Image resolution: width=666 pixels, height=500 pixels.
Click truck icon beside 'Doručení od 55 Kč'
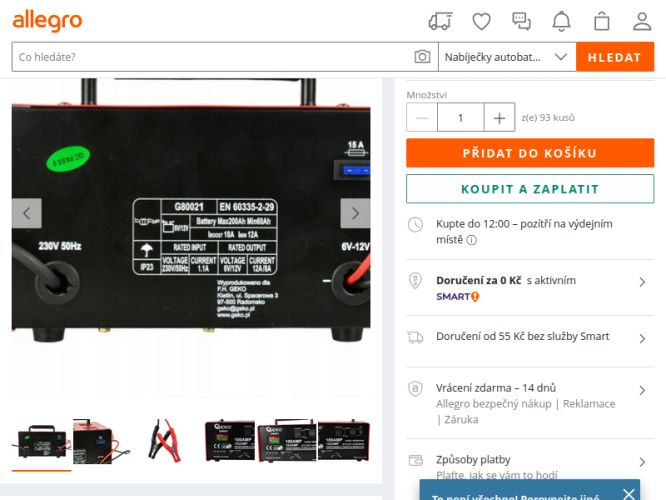pos(415,338)
